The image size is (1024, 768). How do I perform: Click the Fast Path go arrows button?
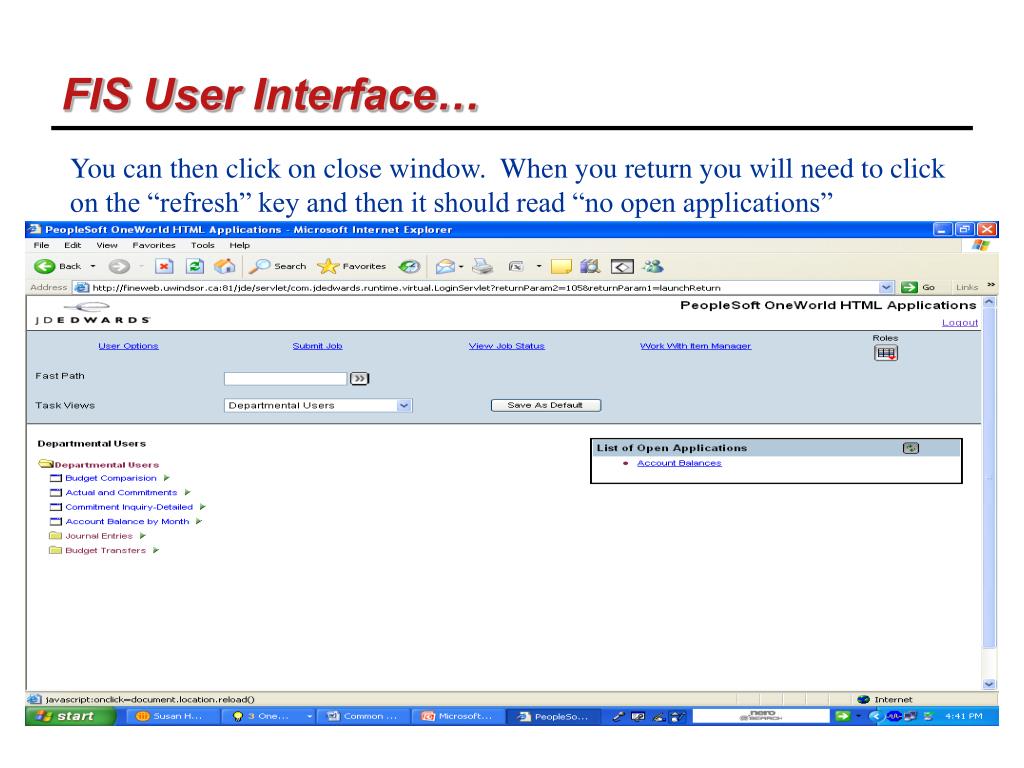[x=359, y=379]
